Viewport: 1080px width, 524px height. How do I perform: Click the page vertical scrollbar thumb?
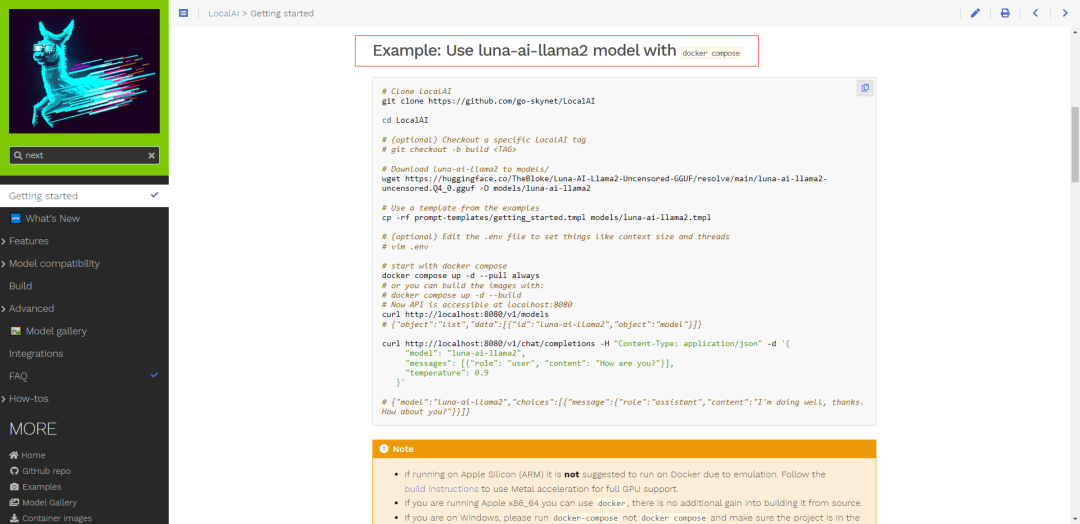(1074, 145)
